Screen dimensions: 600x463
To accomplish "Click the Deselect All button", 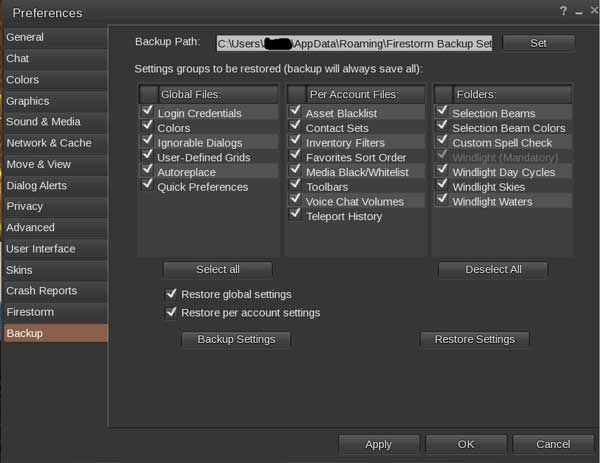I will pyautogui.click(x=493, y=269).
